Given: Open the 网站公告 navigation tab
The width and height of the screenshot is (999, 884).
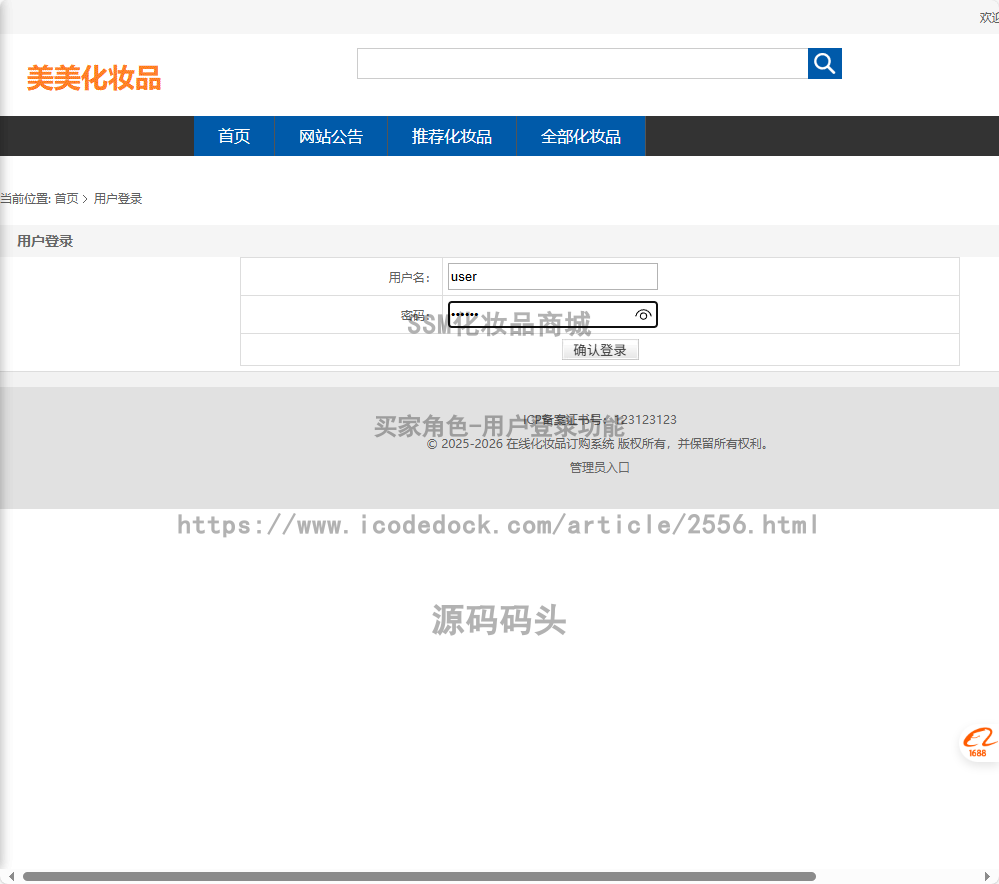Looking at the screenshot, I should [331, 136].
